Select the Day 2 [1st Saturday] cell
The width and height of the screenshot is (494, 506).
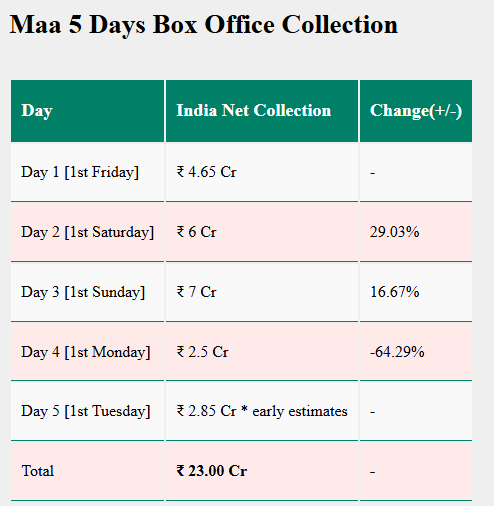pos(87,232)
